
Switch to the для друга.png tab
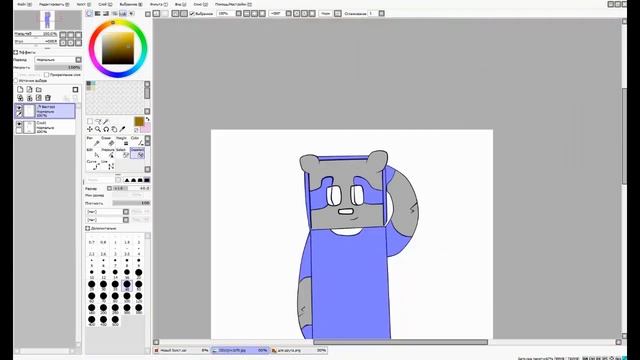(x=299, y=350)
